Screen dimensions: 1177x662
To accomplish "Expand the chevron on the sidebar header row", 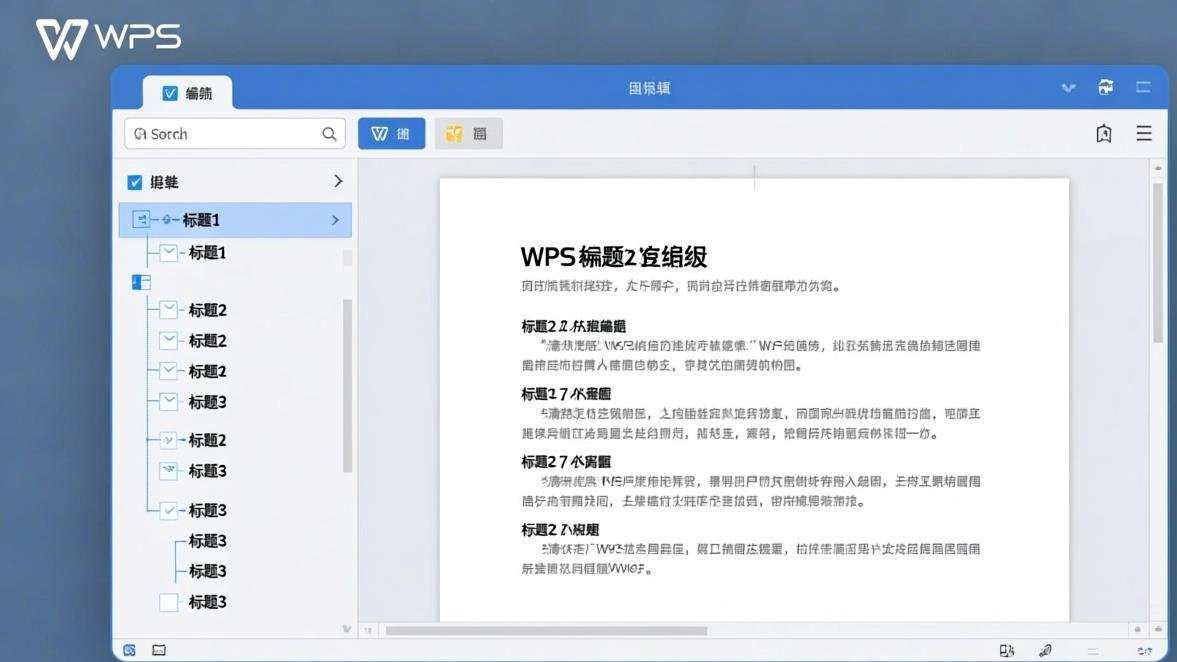I will coord(338,181).
